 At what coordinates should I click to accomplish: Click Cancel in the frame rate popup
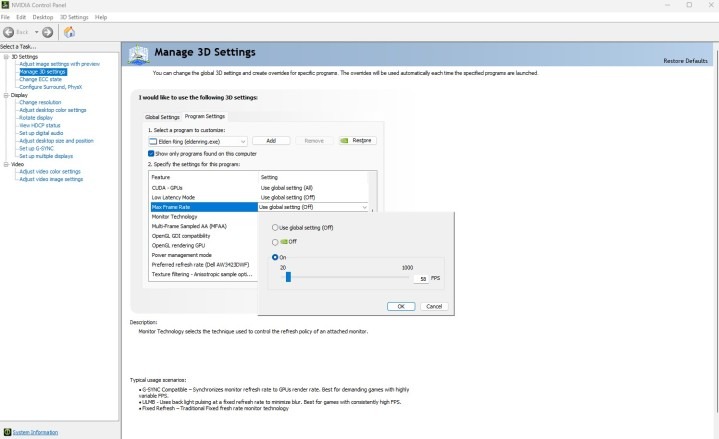(x=434, y=306)
